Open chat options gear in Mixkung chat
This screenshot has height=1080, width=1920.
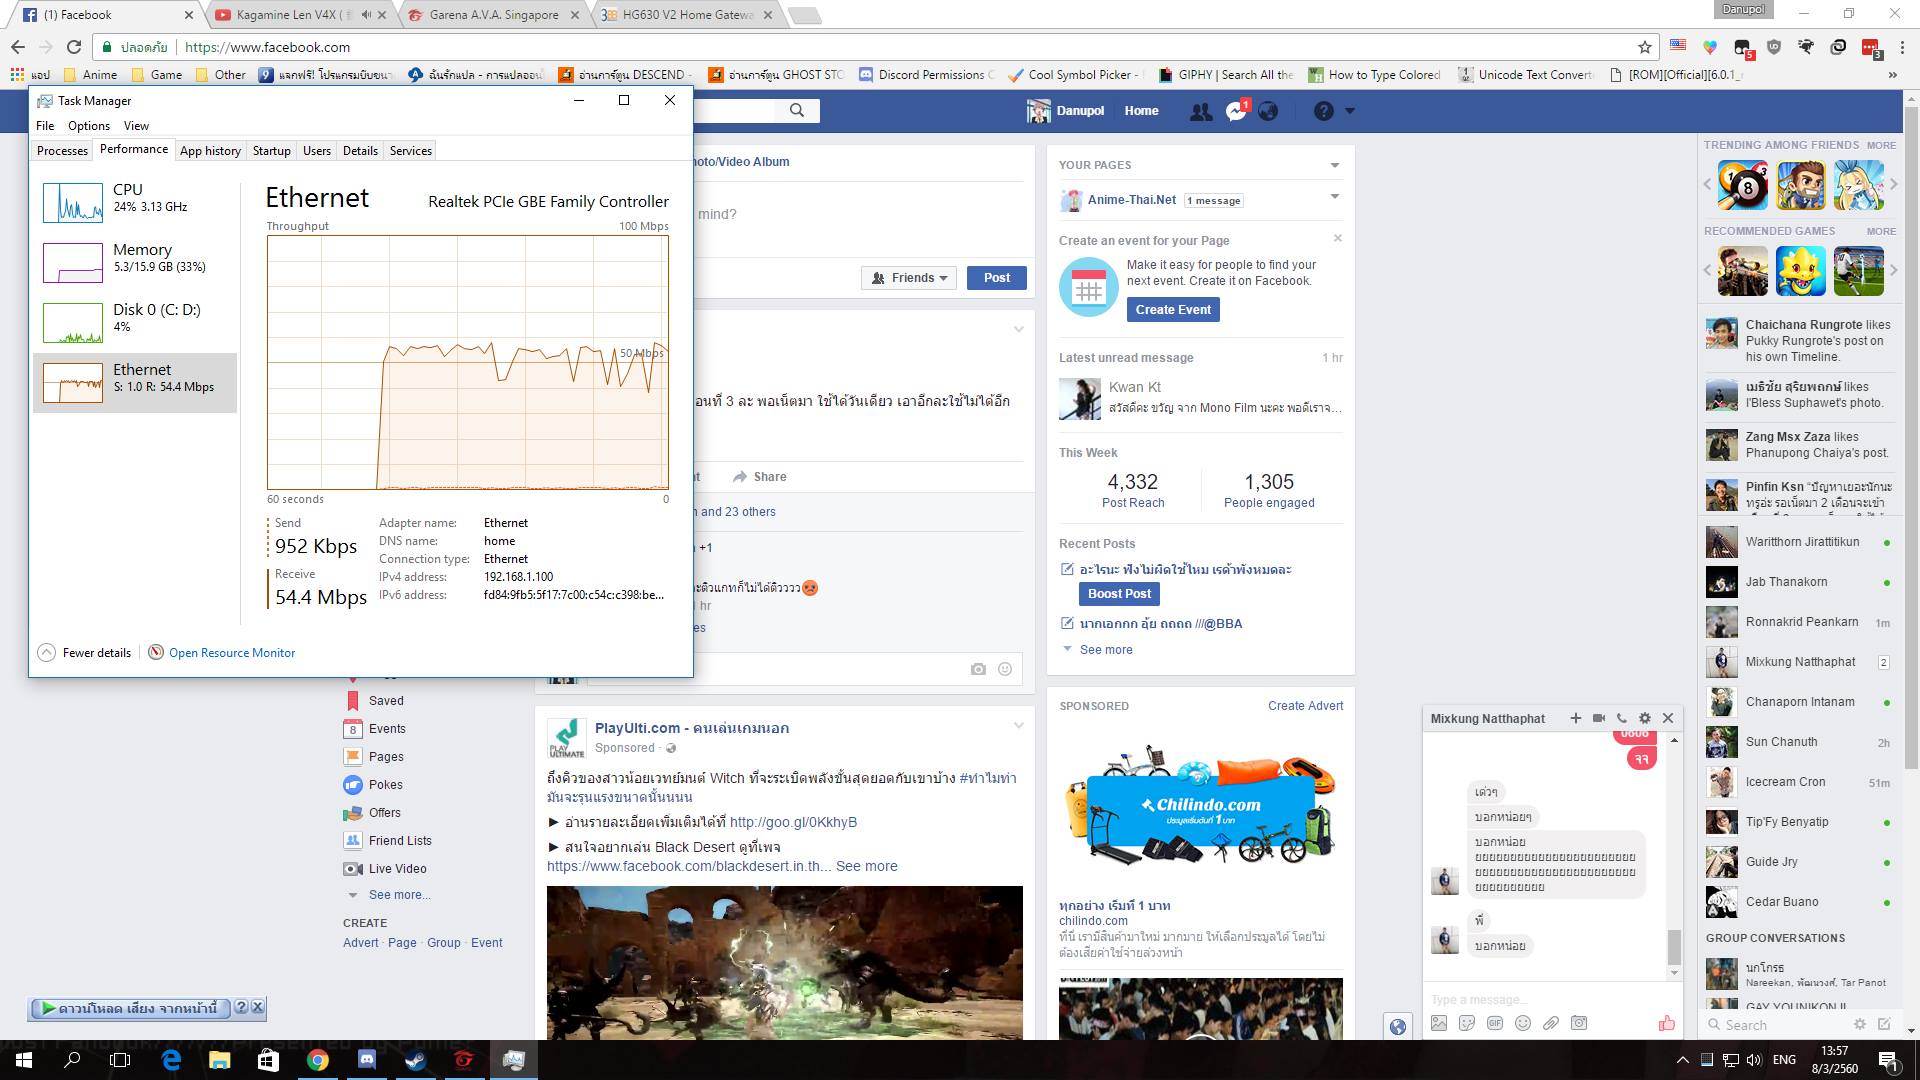tap(1644, 718)
